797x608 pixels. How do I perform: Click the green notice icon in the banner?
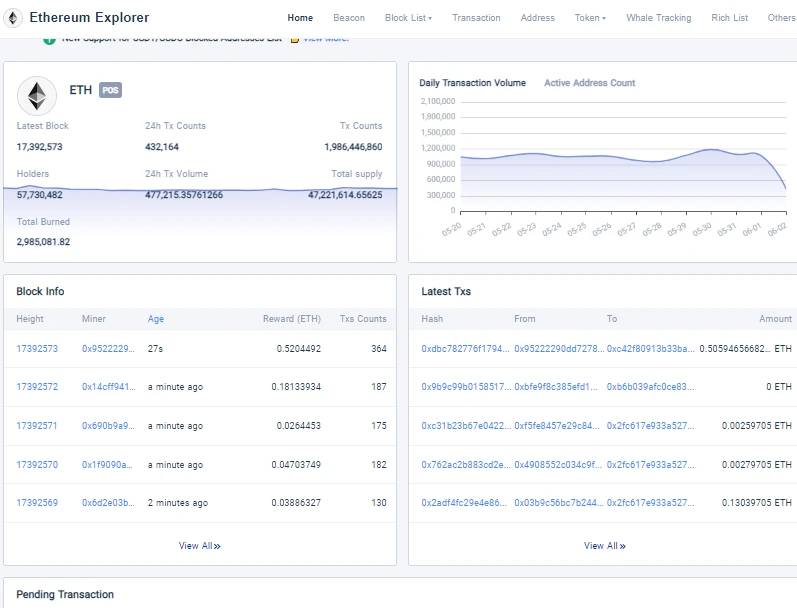(49, 39)
